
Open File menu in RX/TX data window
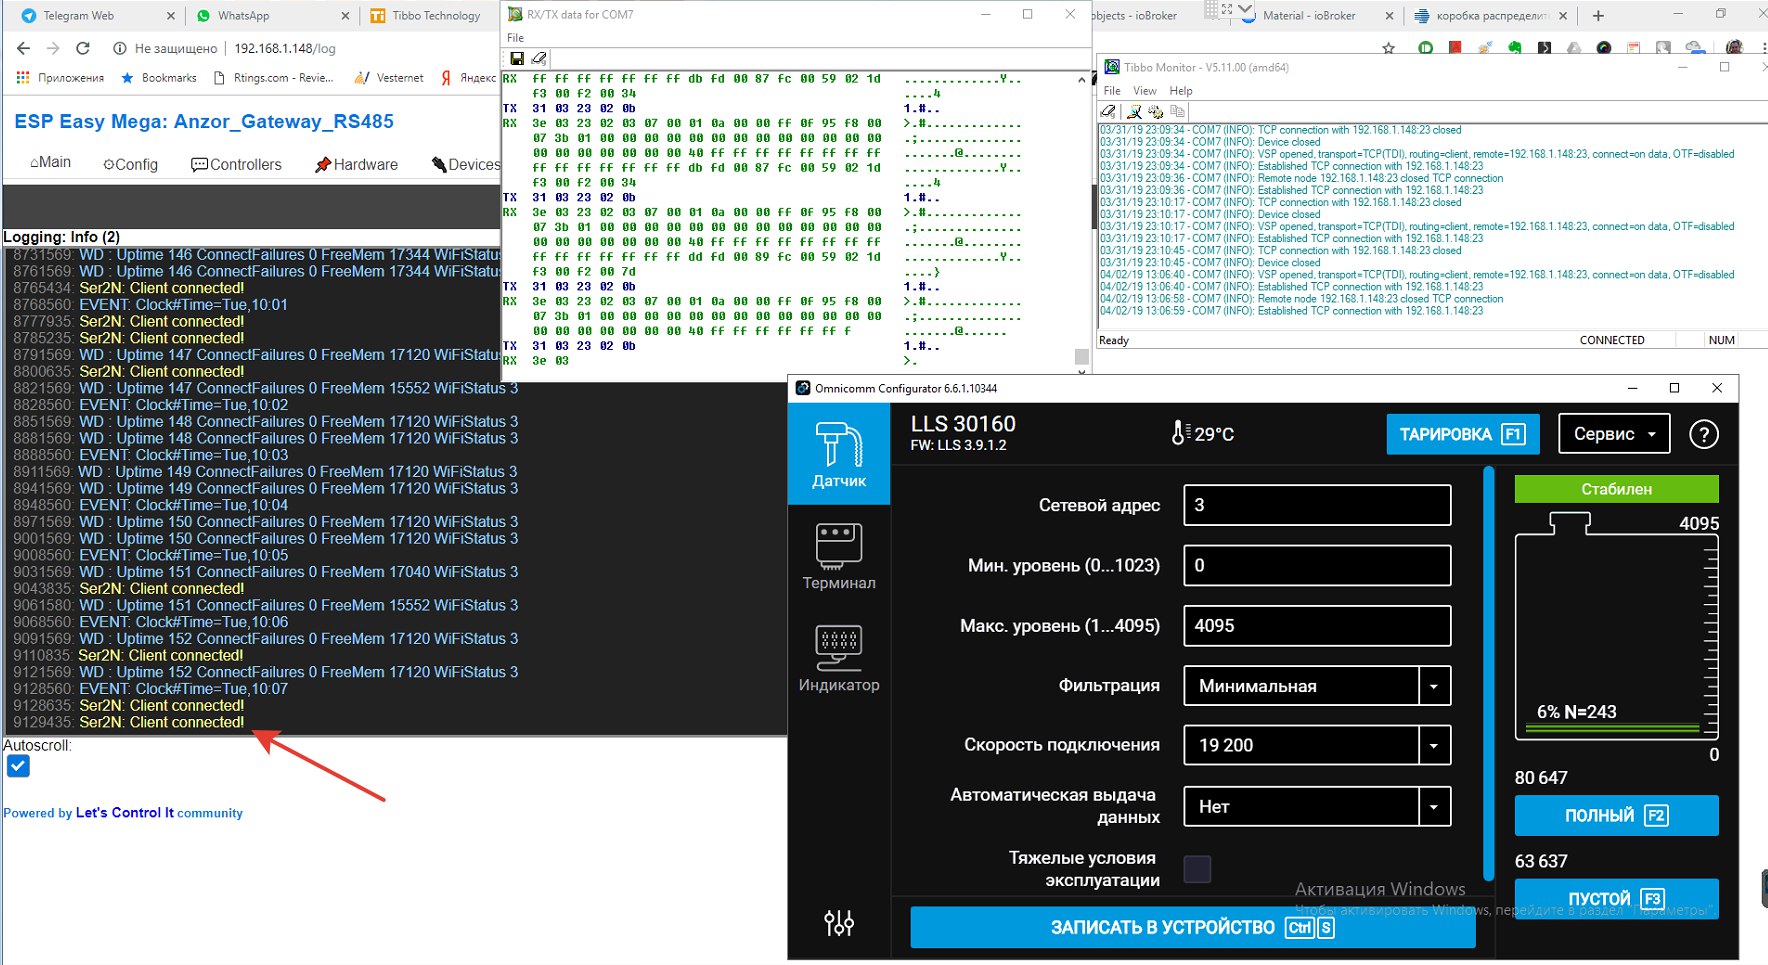coord(515,38)
